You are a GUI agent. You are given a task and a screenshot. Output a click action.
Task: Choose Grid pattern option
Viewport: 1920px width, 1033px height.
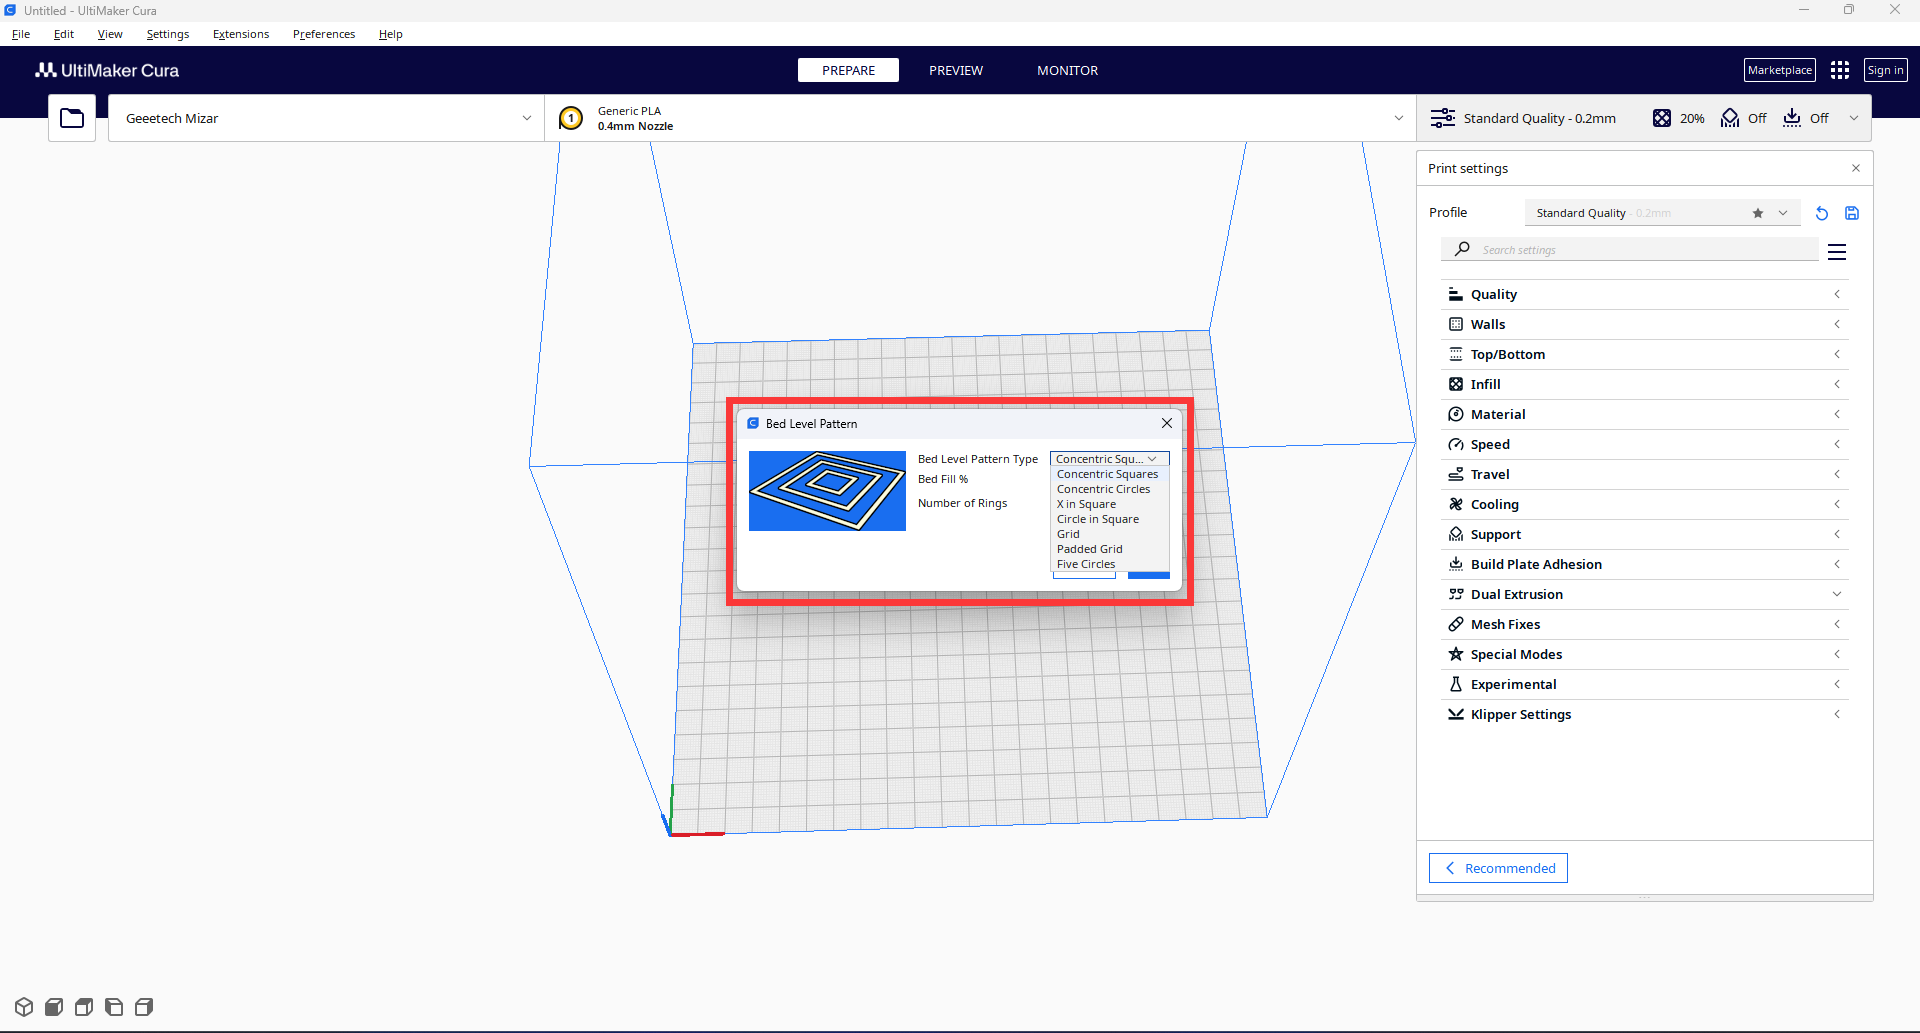tap(1108, 534)
